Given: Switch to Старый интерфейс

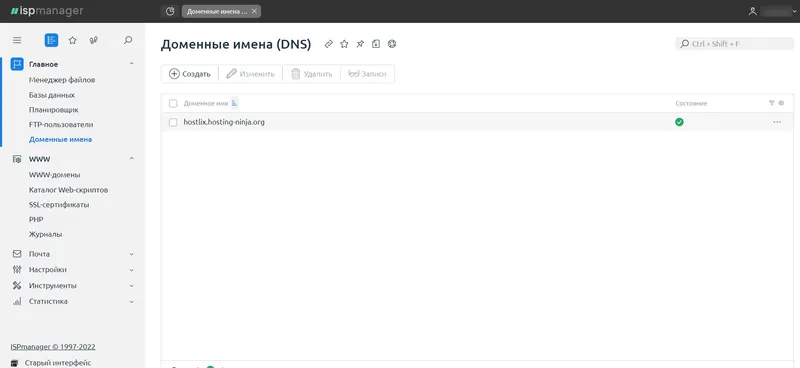Looking at the screenshot, I should 58,363.
